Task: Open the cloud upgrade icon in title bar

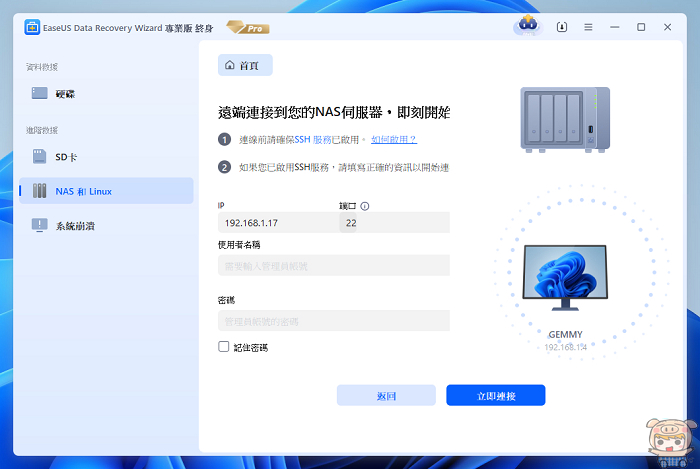Action: coord(527,27)
